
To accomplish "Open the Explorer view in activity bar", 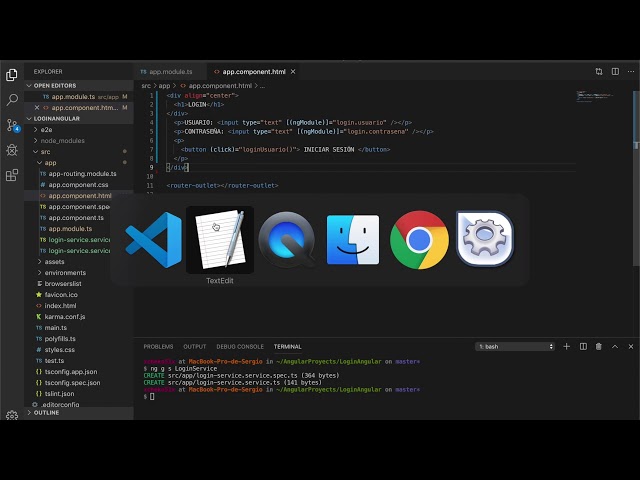I will [x=12, y=75].
